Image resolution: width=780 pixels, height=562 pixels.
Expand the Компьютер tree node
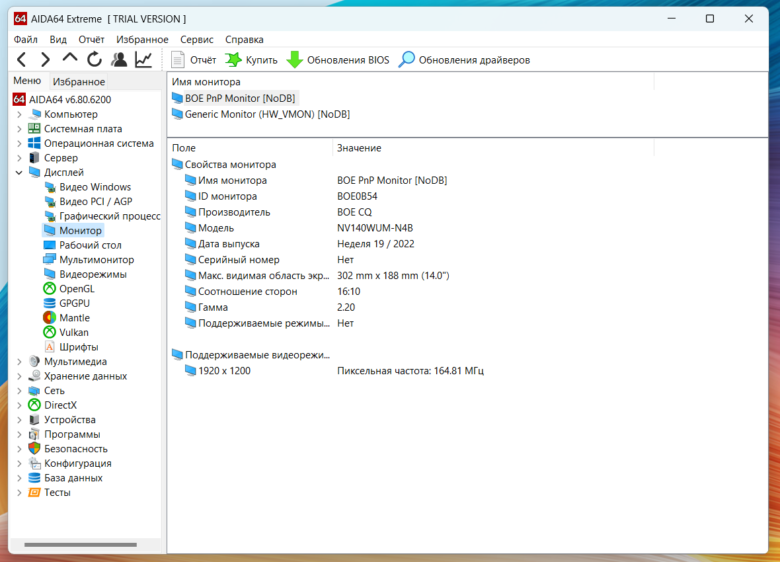tap(19, 114)
